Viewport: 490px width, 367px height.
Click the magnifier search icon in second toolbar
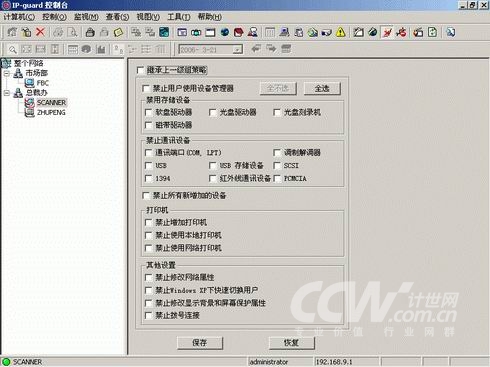pyautogui.click(x=12, y=49)
